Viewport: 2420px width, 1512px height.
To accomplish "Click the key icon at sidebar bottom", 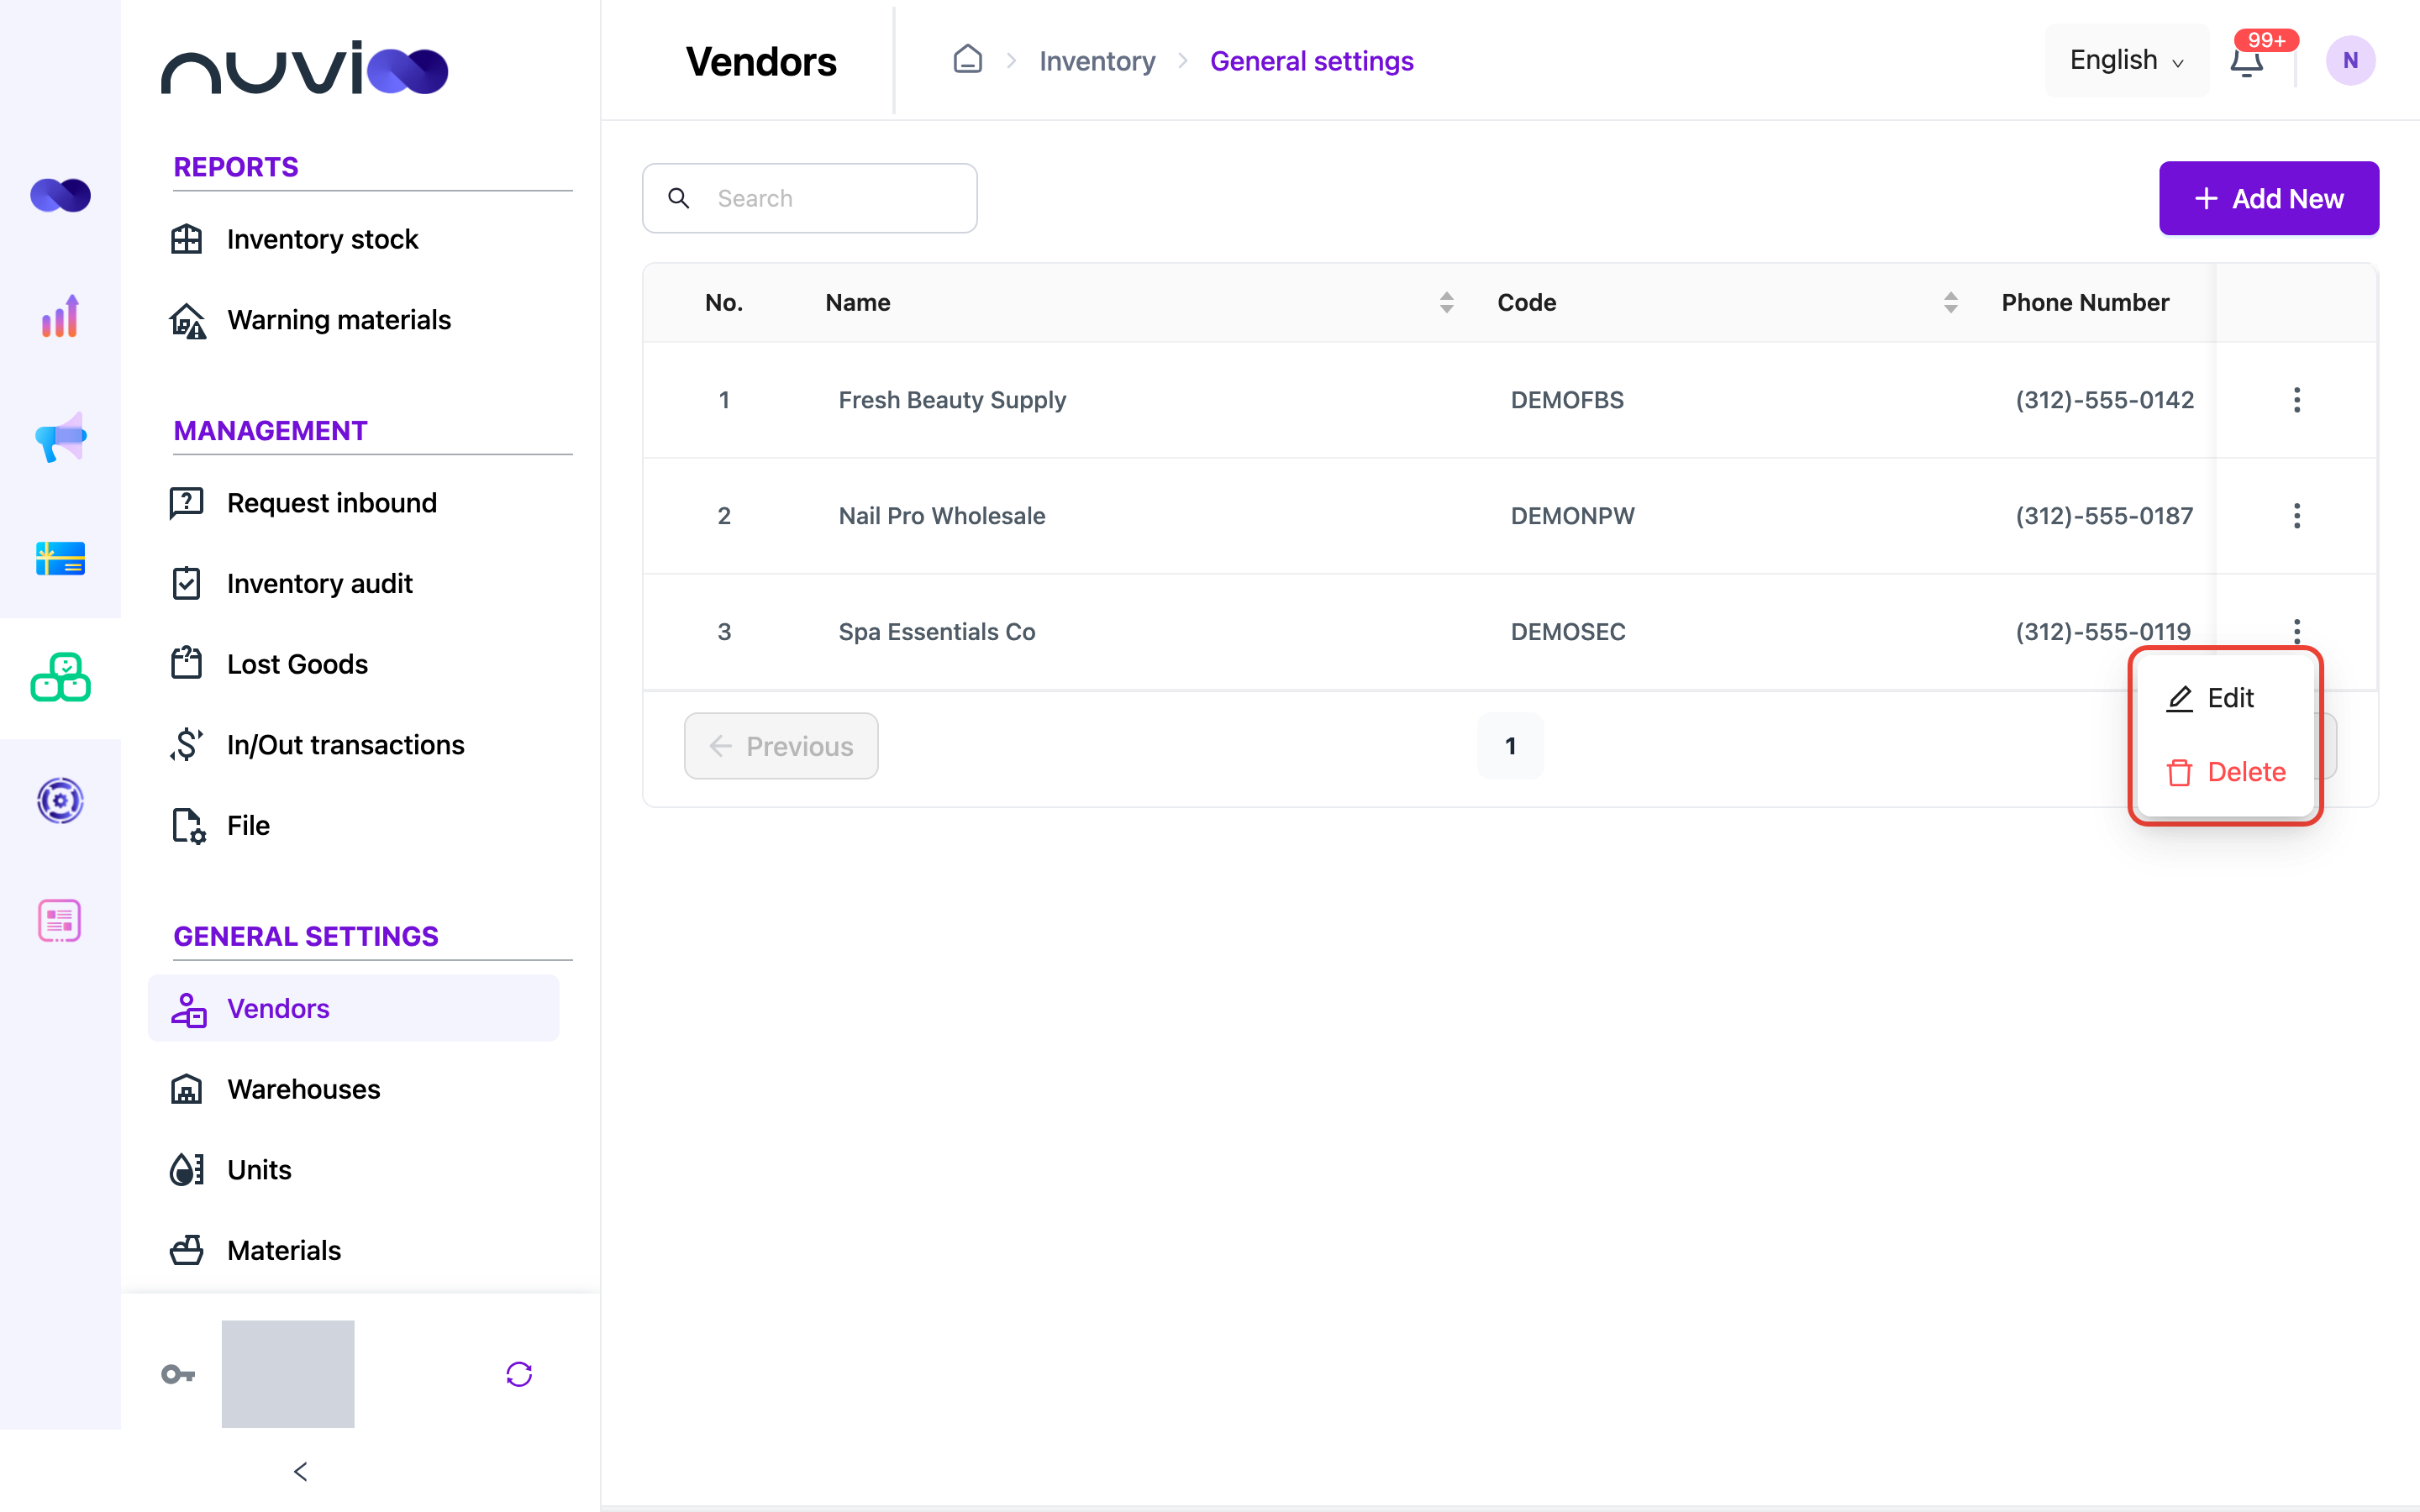I will (x=178, y=1374).
